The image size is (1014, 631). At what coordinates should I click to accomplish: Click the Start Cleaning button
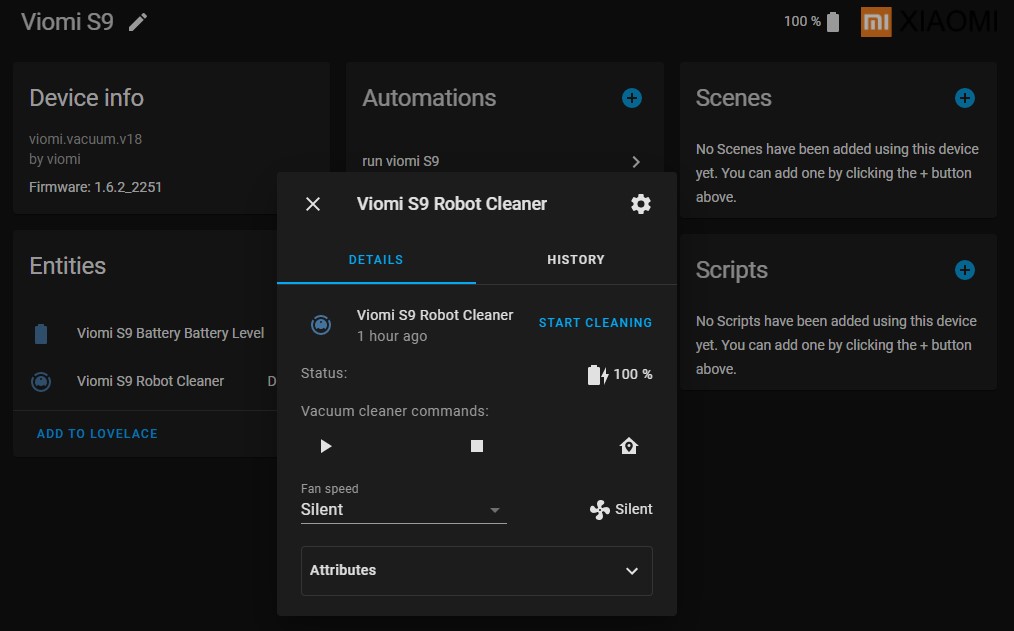595,323
